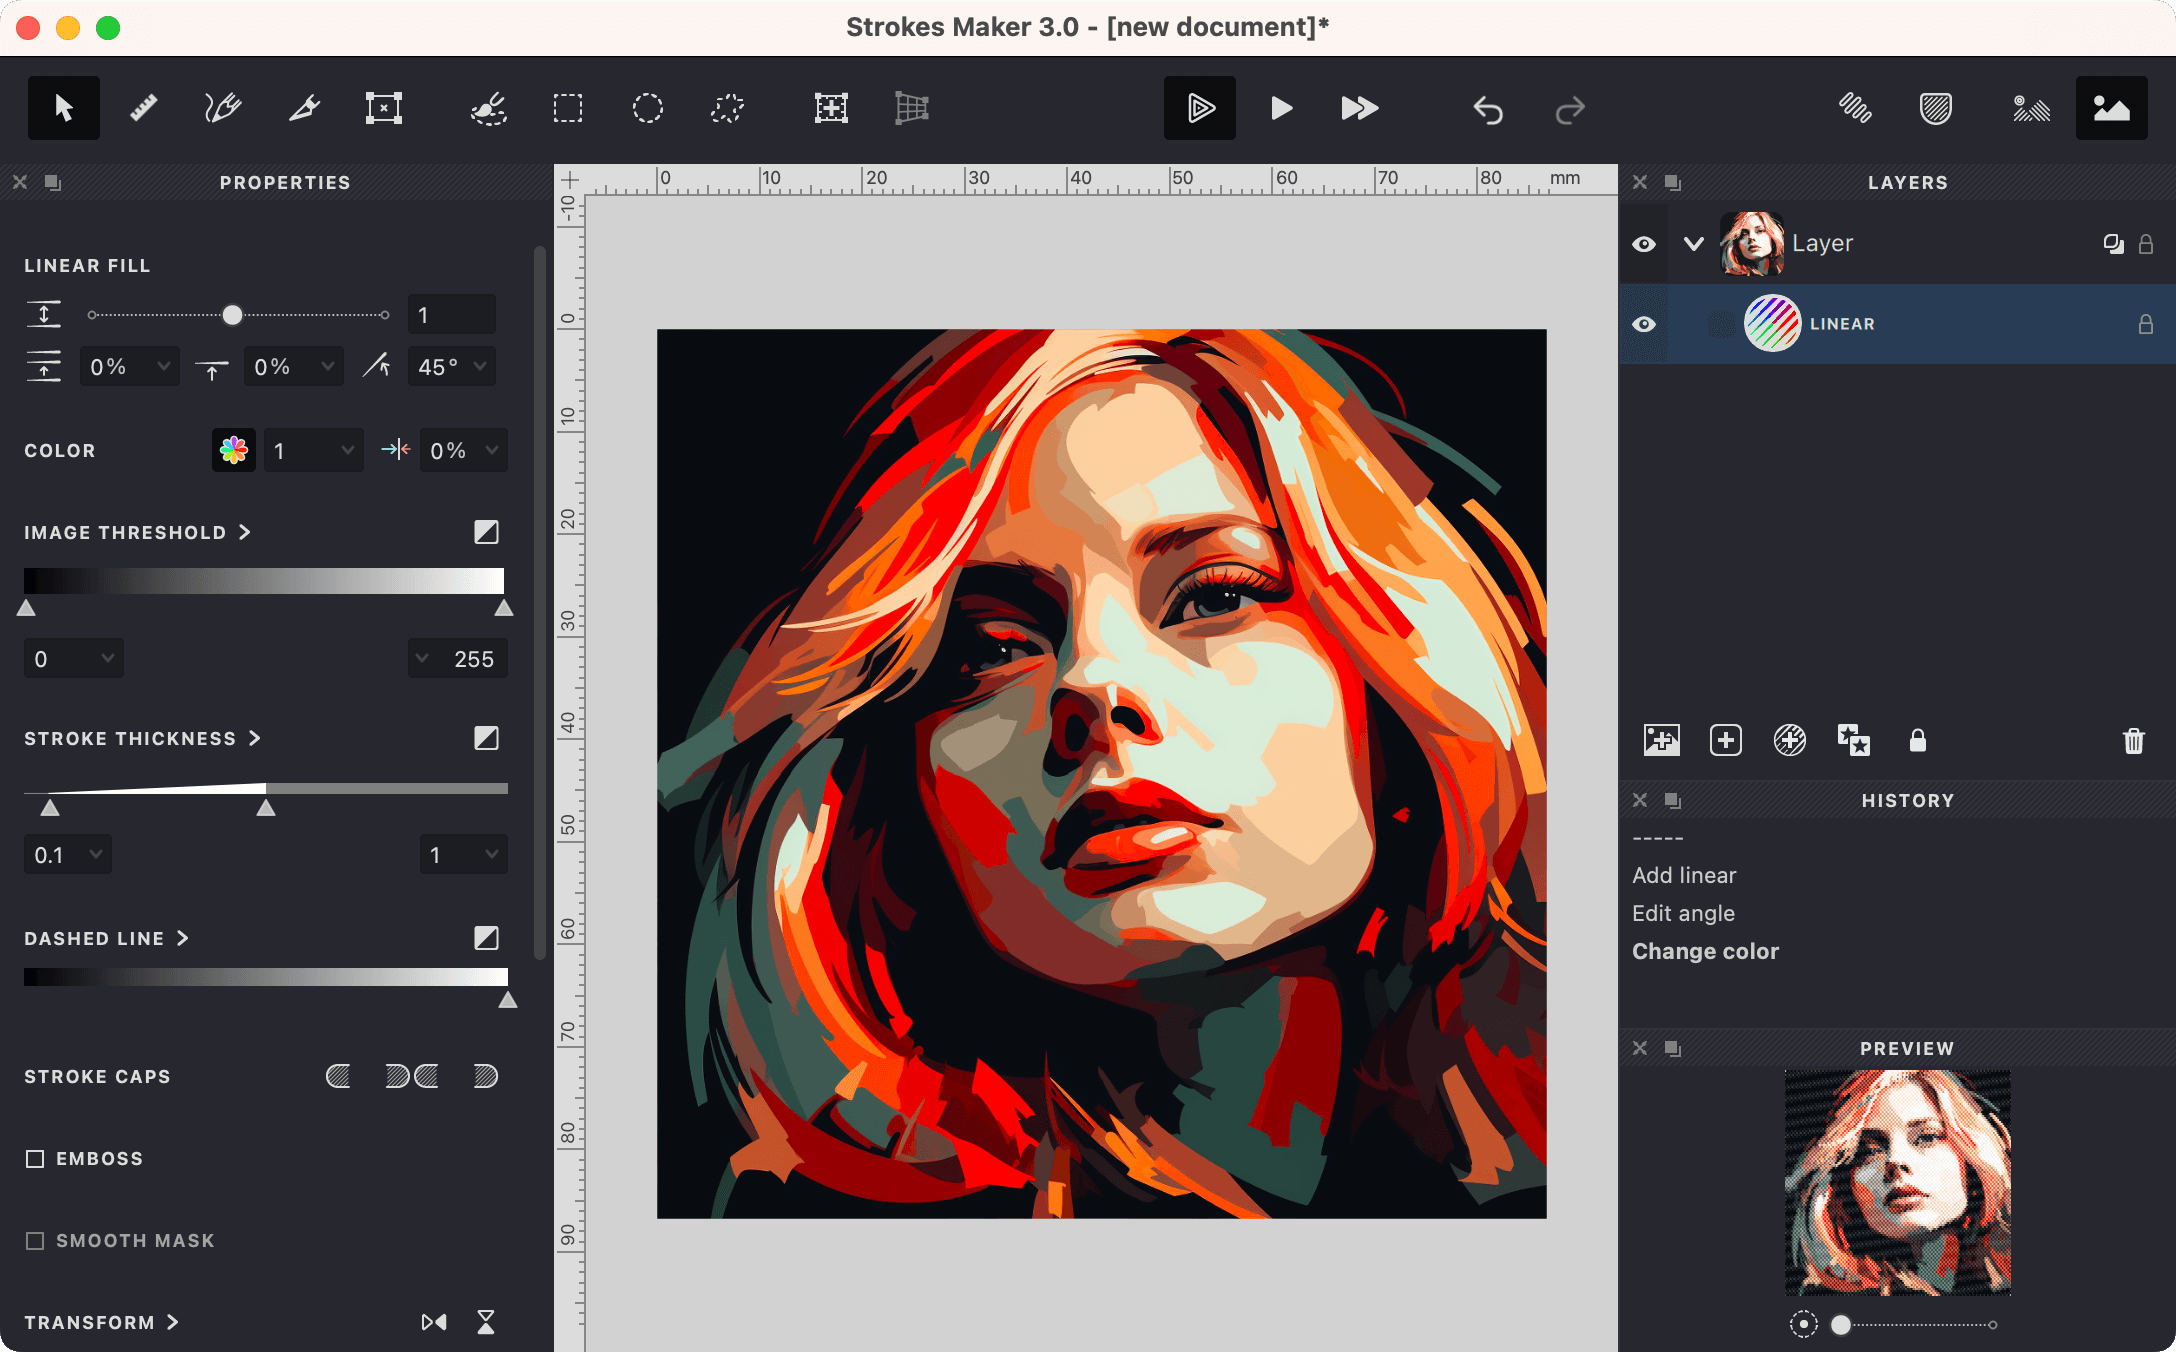Expand the Image Threshold section
The height and width of the screenshot is (1352, 2176).
(245, 532)
